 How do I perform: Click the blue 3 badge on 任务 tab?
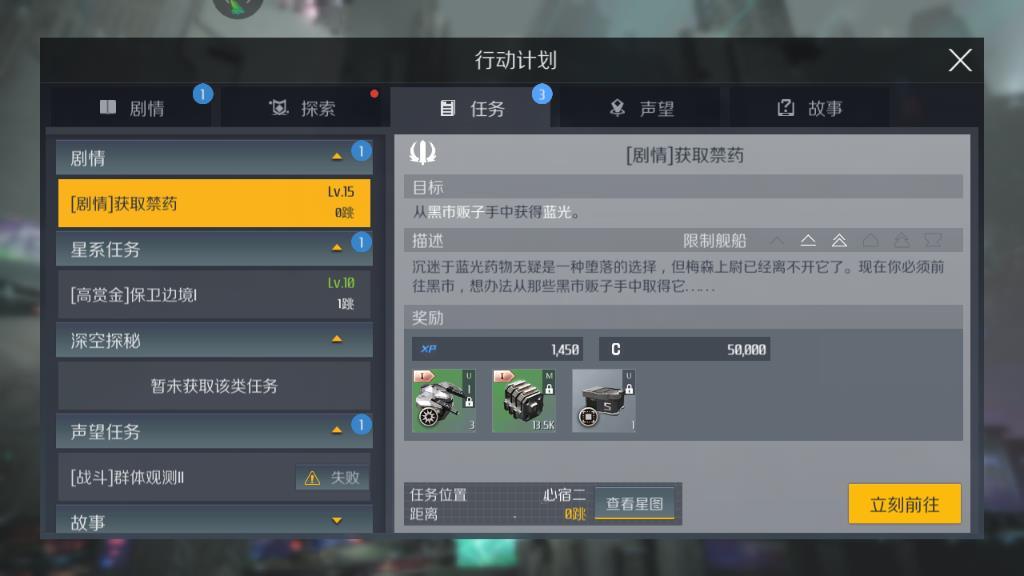(541, 95)
